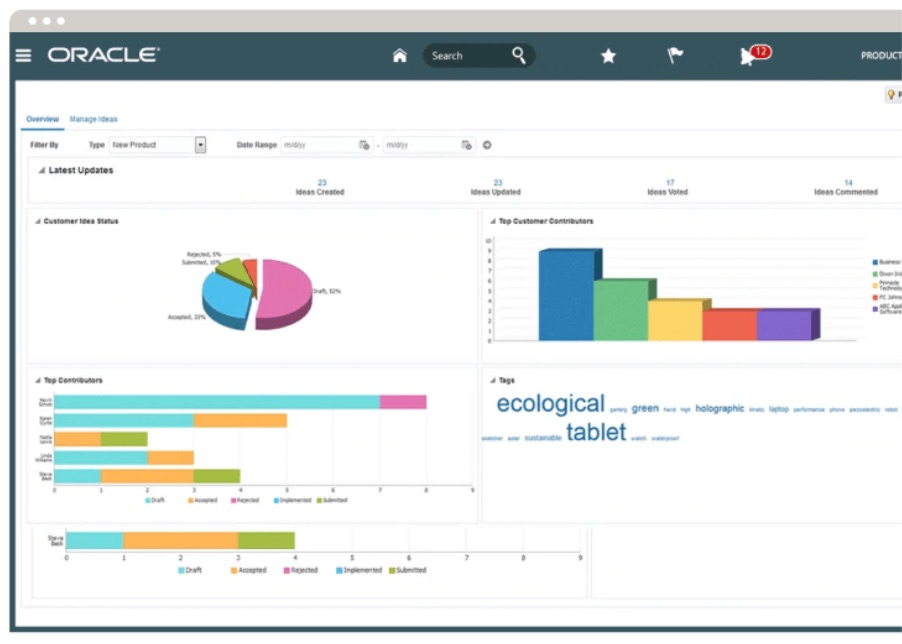This screenshot has width=902, height=644.
Task: Open the hamburger navigation menu
Action: 23,56
